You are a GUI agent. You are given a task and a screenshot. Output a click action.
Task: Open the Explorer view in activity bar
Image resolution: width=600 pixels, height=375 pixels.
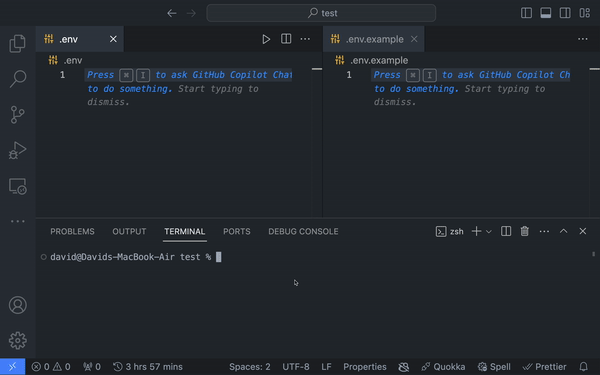pos(18,43)
